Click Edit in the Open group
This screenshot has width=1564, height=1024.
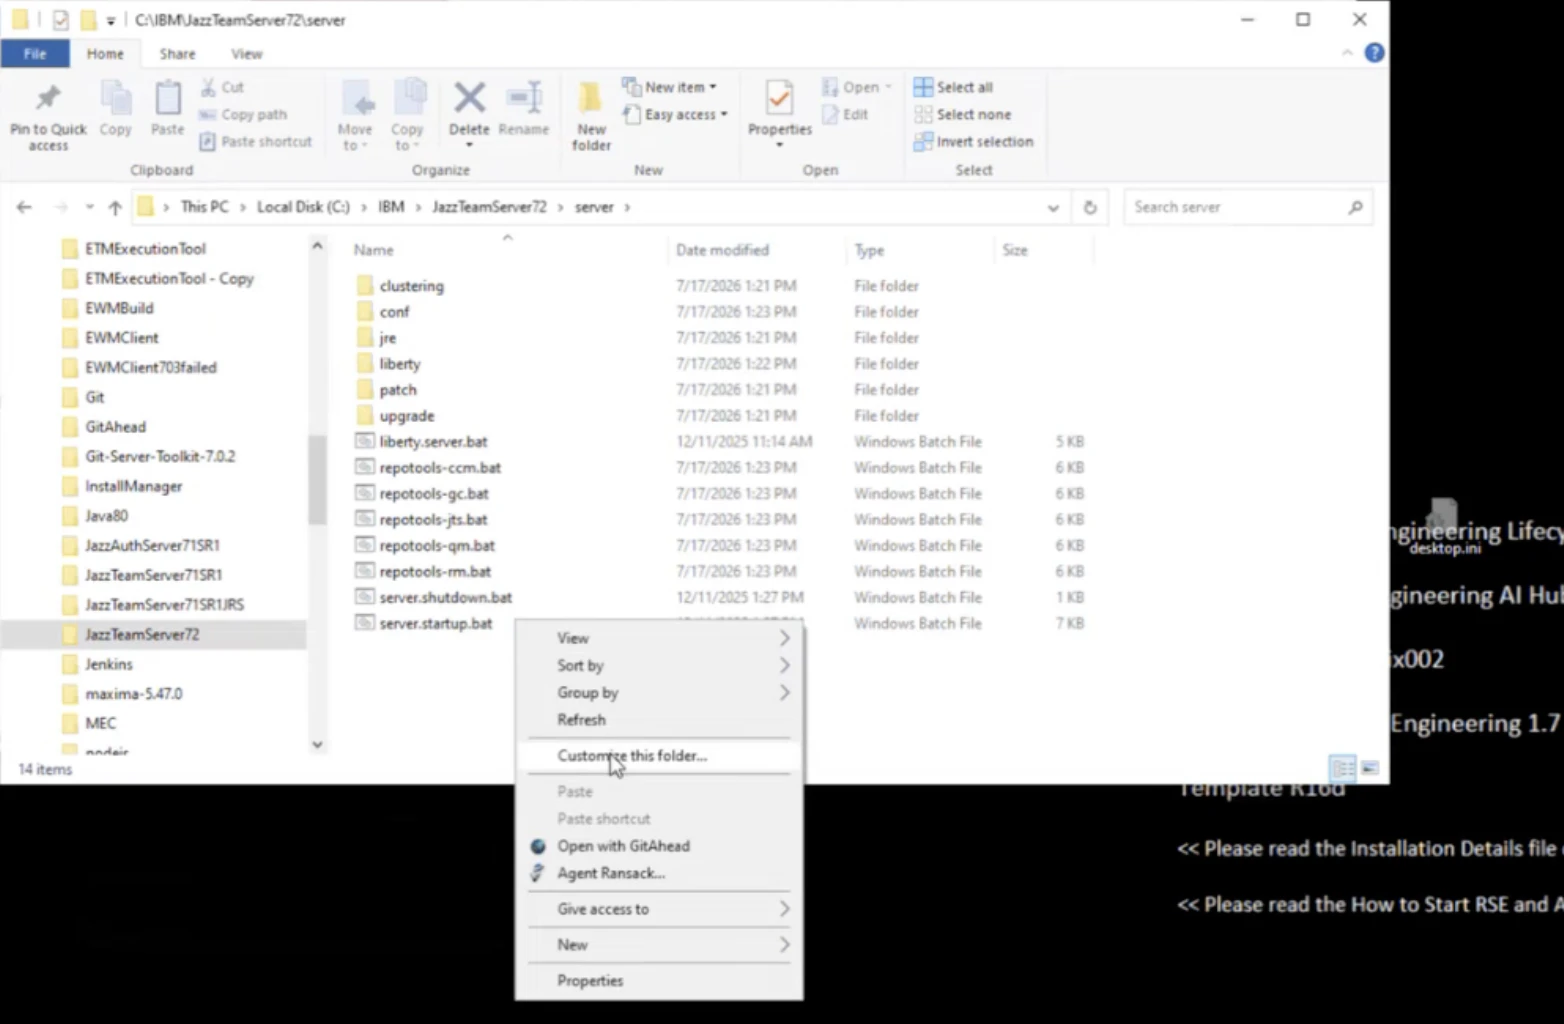[x=845, y=114]
